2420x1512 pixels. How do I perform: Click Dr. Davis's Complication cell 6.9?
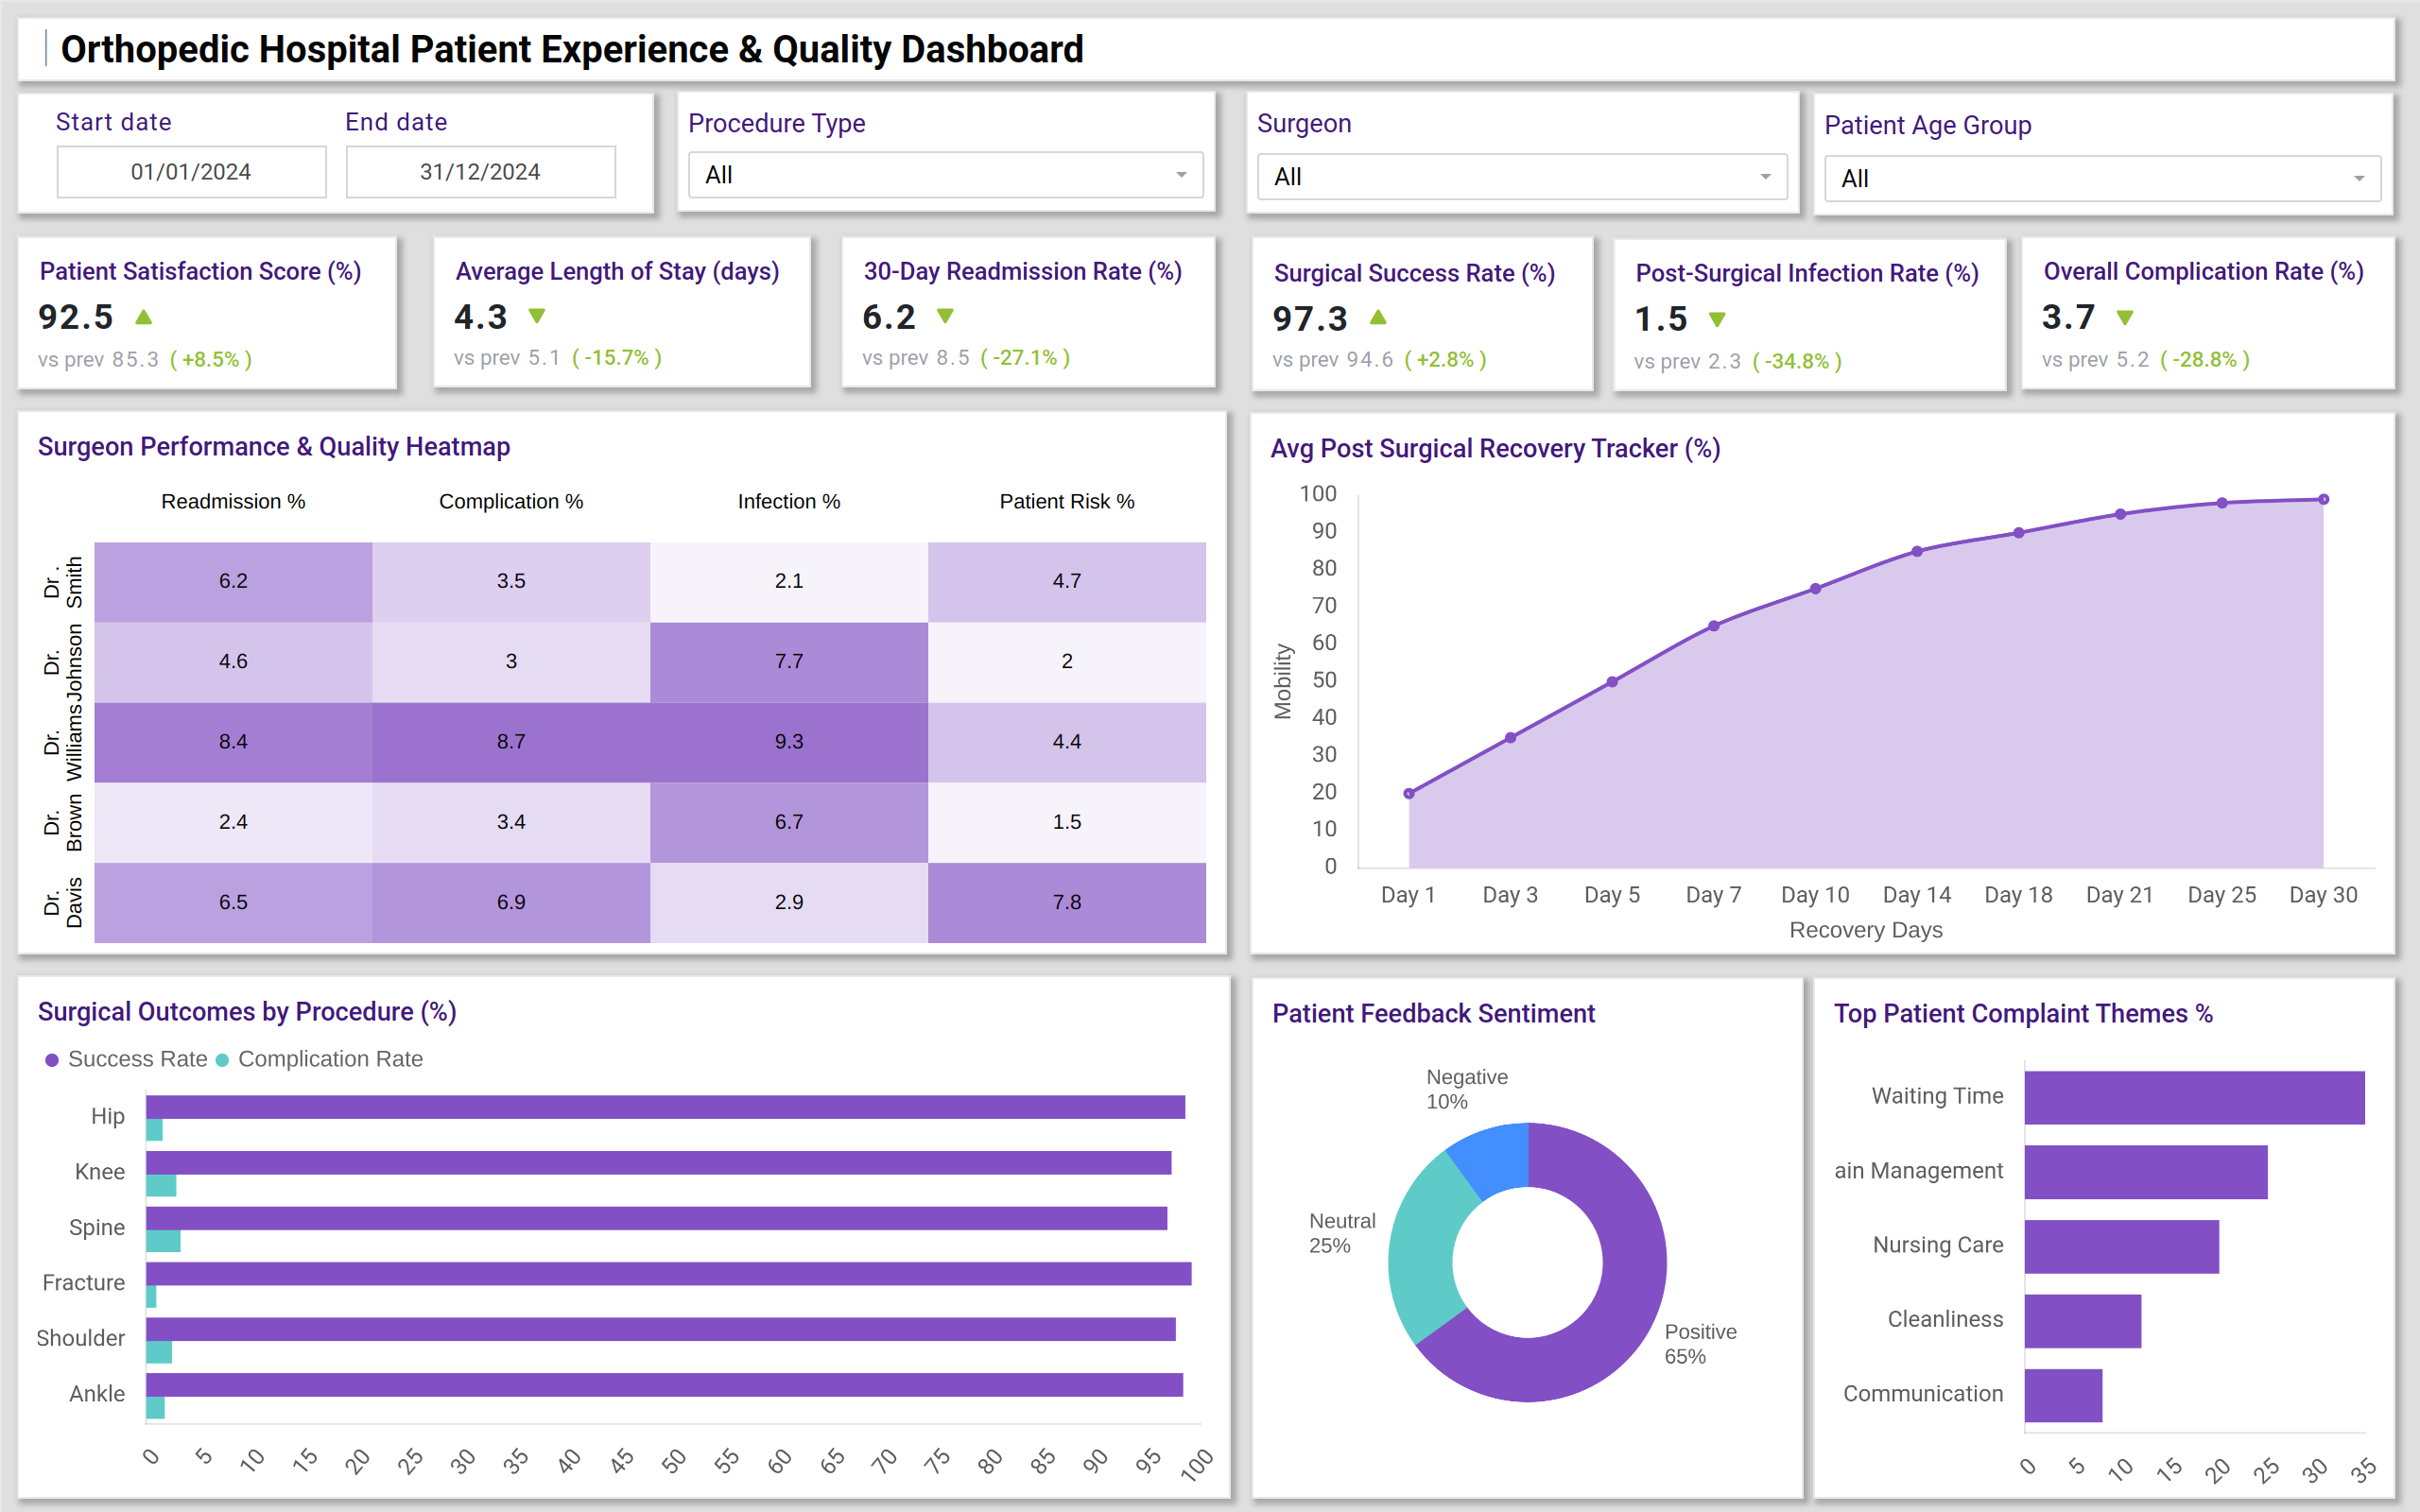pyautogui.click(x=511, y=902)
